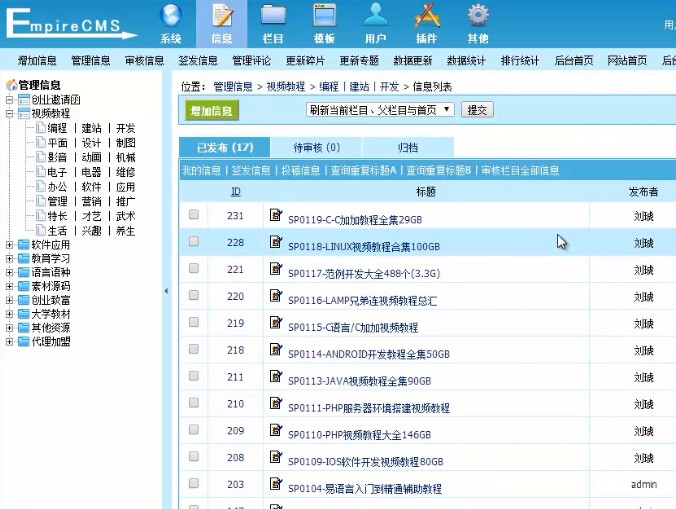Screen dimensions: 676x509
Task: Open the 模板 window icon
Action: point(325,16)
